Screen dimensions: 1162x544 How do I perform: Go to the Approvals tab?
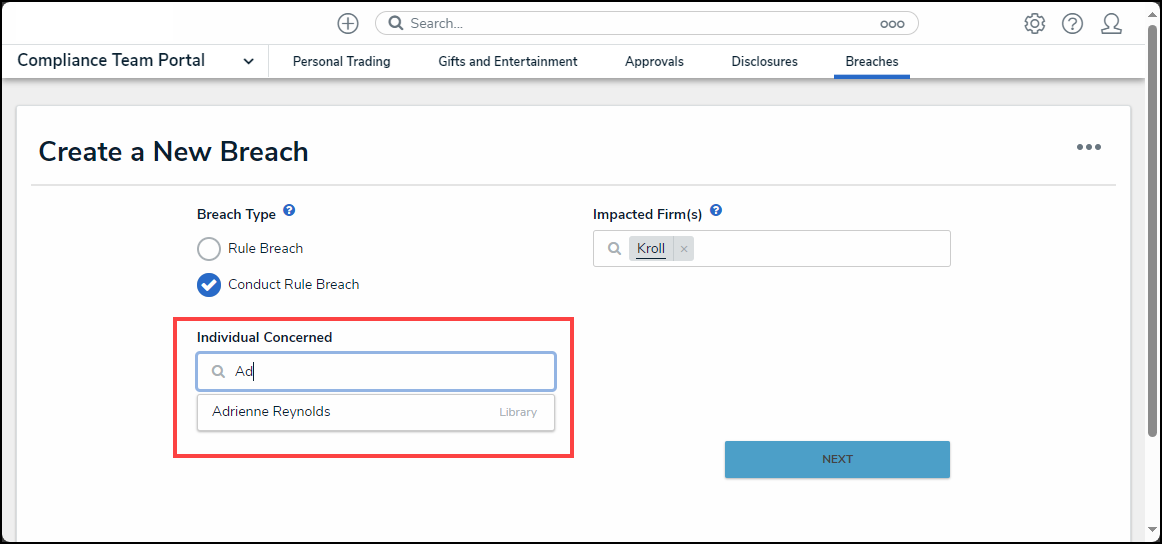(654, 61)
